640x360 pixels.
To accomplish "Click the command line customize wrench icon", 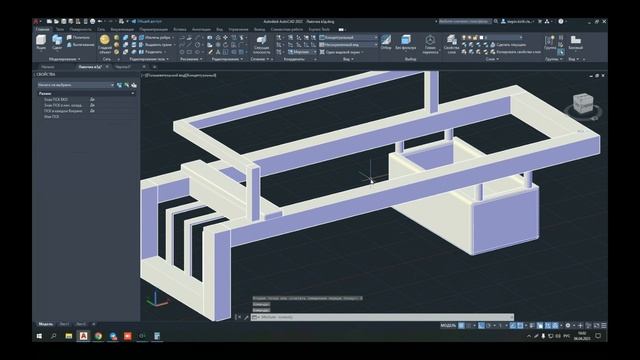I will click(x=246, y=317).
